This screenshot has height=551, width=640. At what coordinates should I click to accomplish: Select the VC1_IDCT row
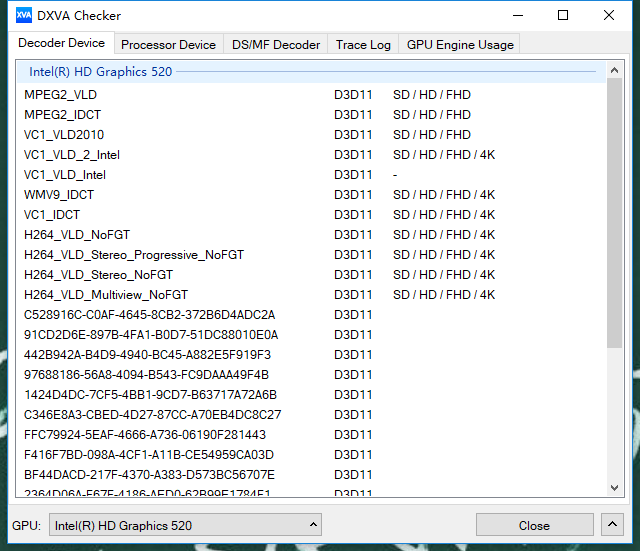coord(312,215)
